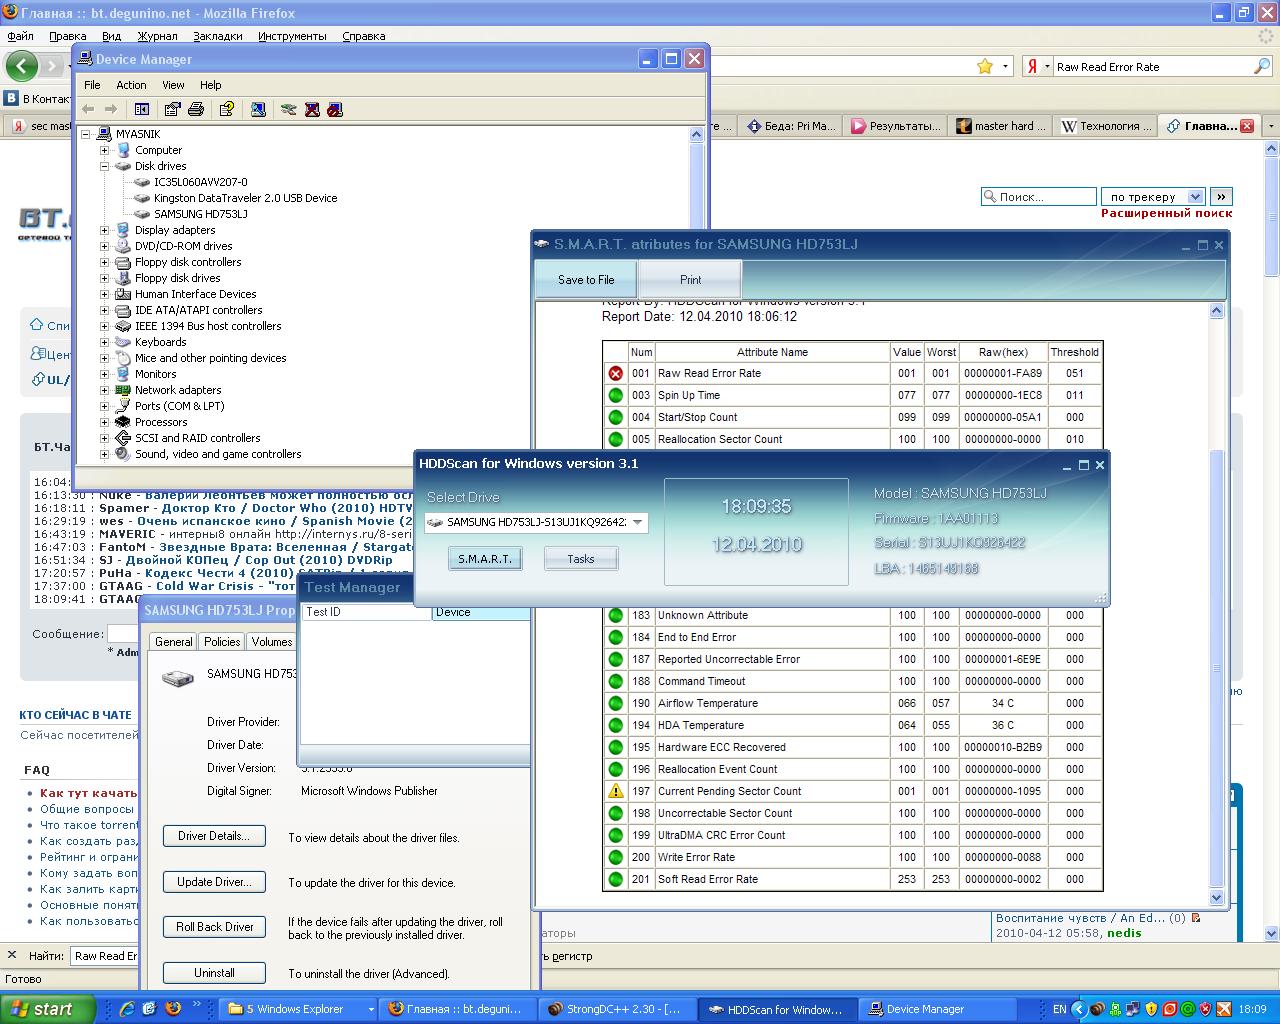The width and height of the screenshot is (1280, 1024).
Task: Open the 'по трекеру' search scope dropdown
Action: (1194, 197)
